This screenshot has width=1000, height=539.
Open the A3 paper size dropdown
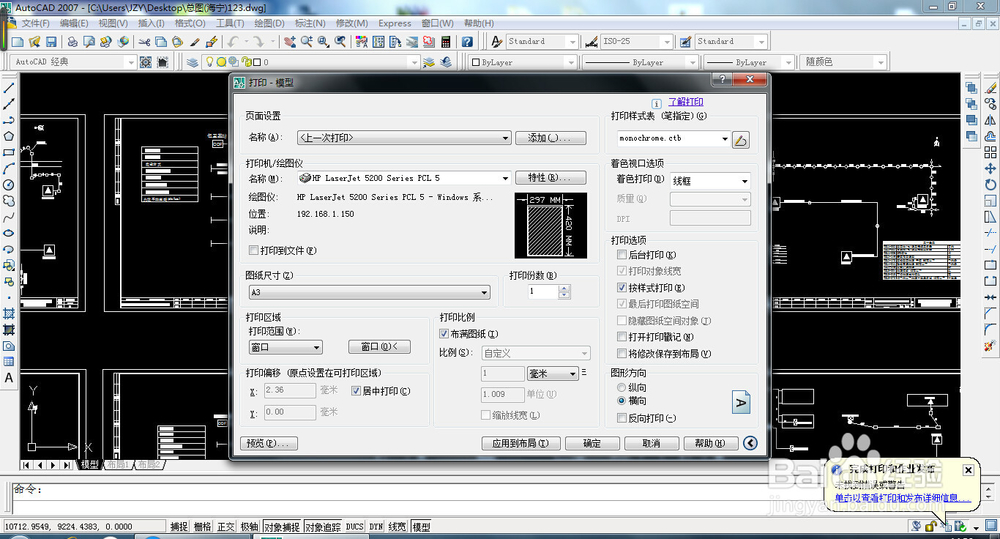coord(369,292)
